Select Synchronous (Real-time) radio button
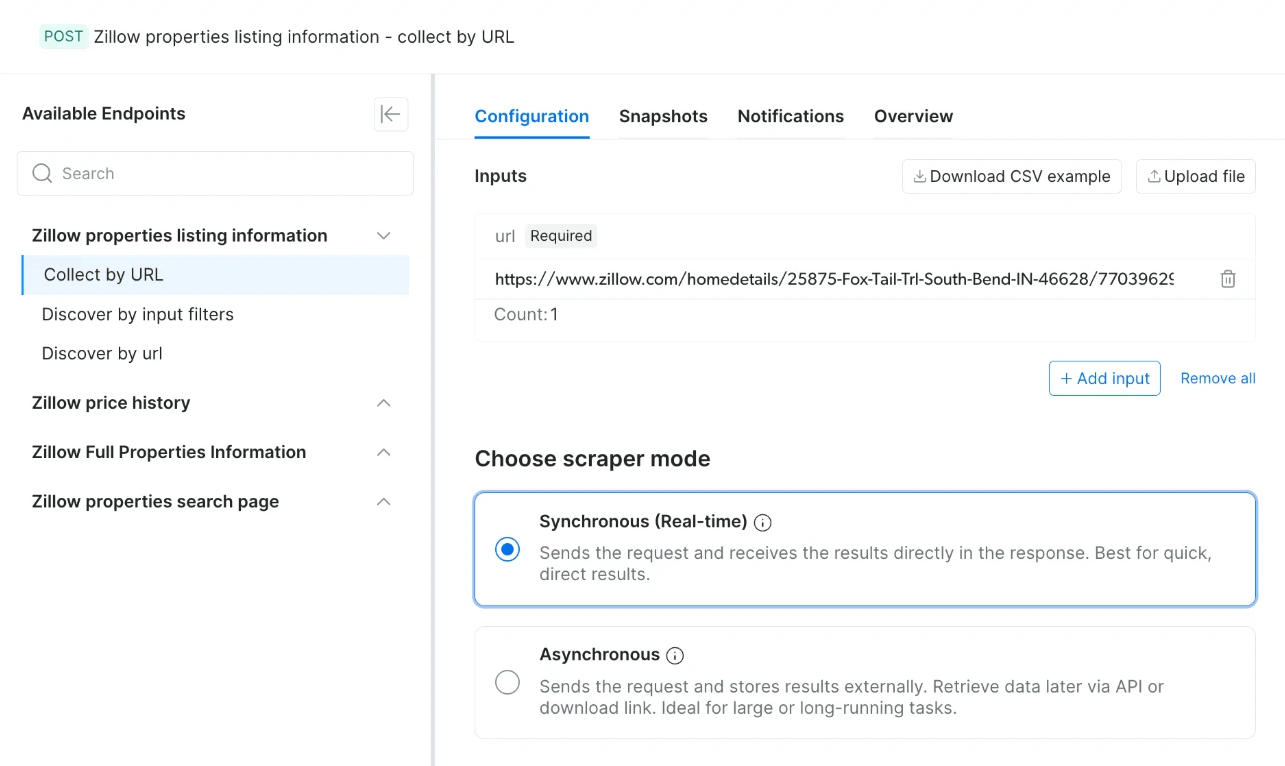Image resolution: width=1285 pixels, height=766 pixels. pyautogui.click(x=508, y=549)
